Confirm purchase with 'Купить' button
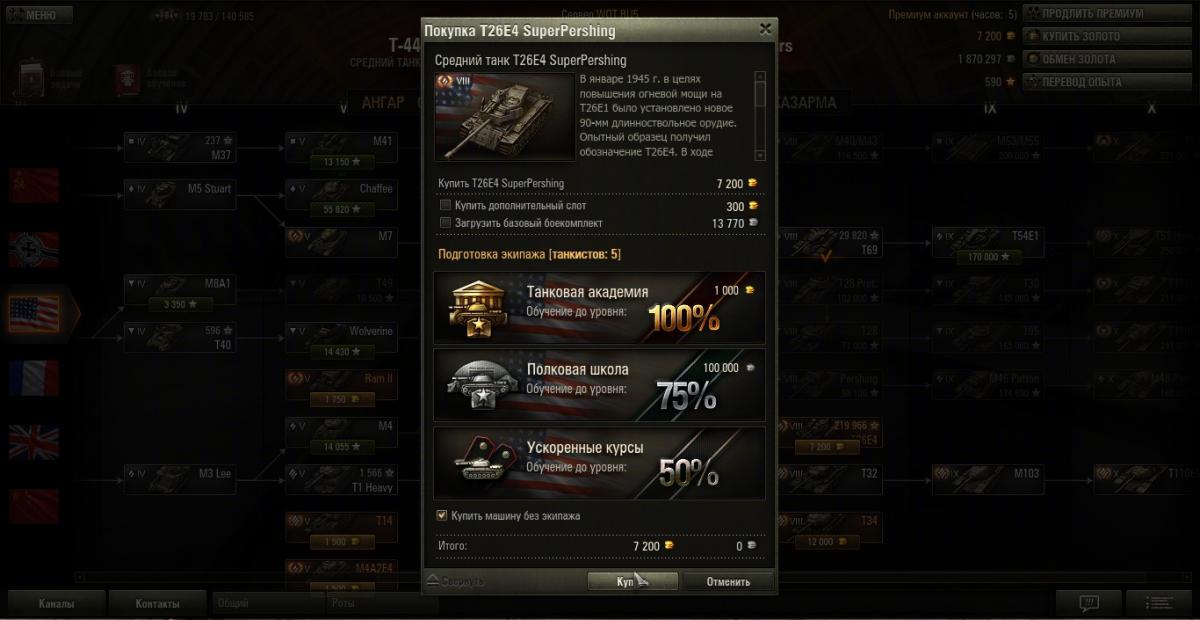Screen dimensions: 1200x620 point(632,581)
